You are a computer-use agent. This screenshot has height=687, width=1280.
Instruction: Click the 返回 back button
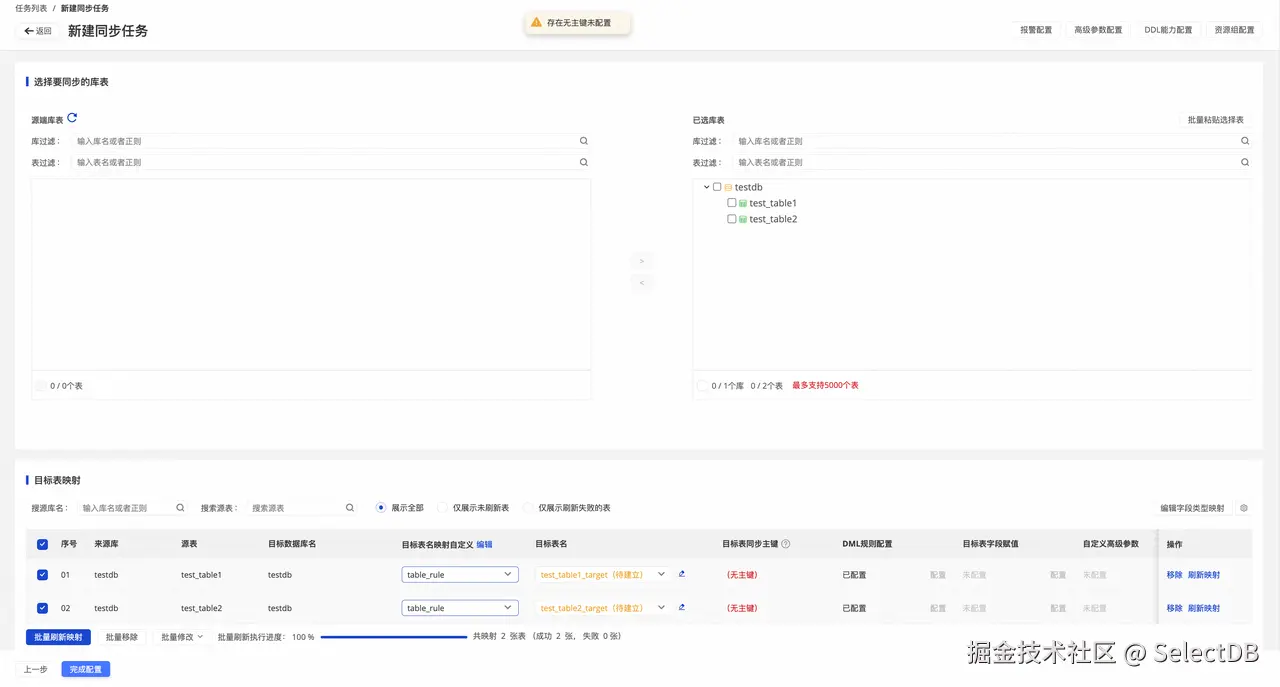click(x=38, y=31)
